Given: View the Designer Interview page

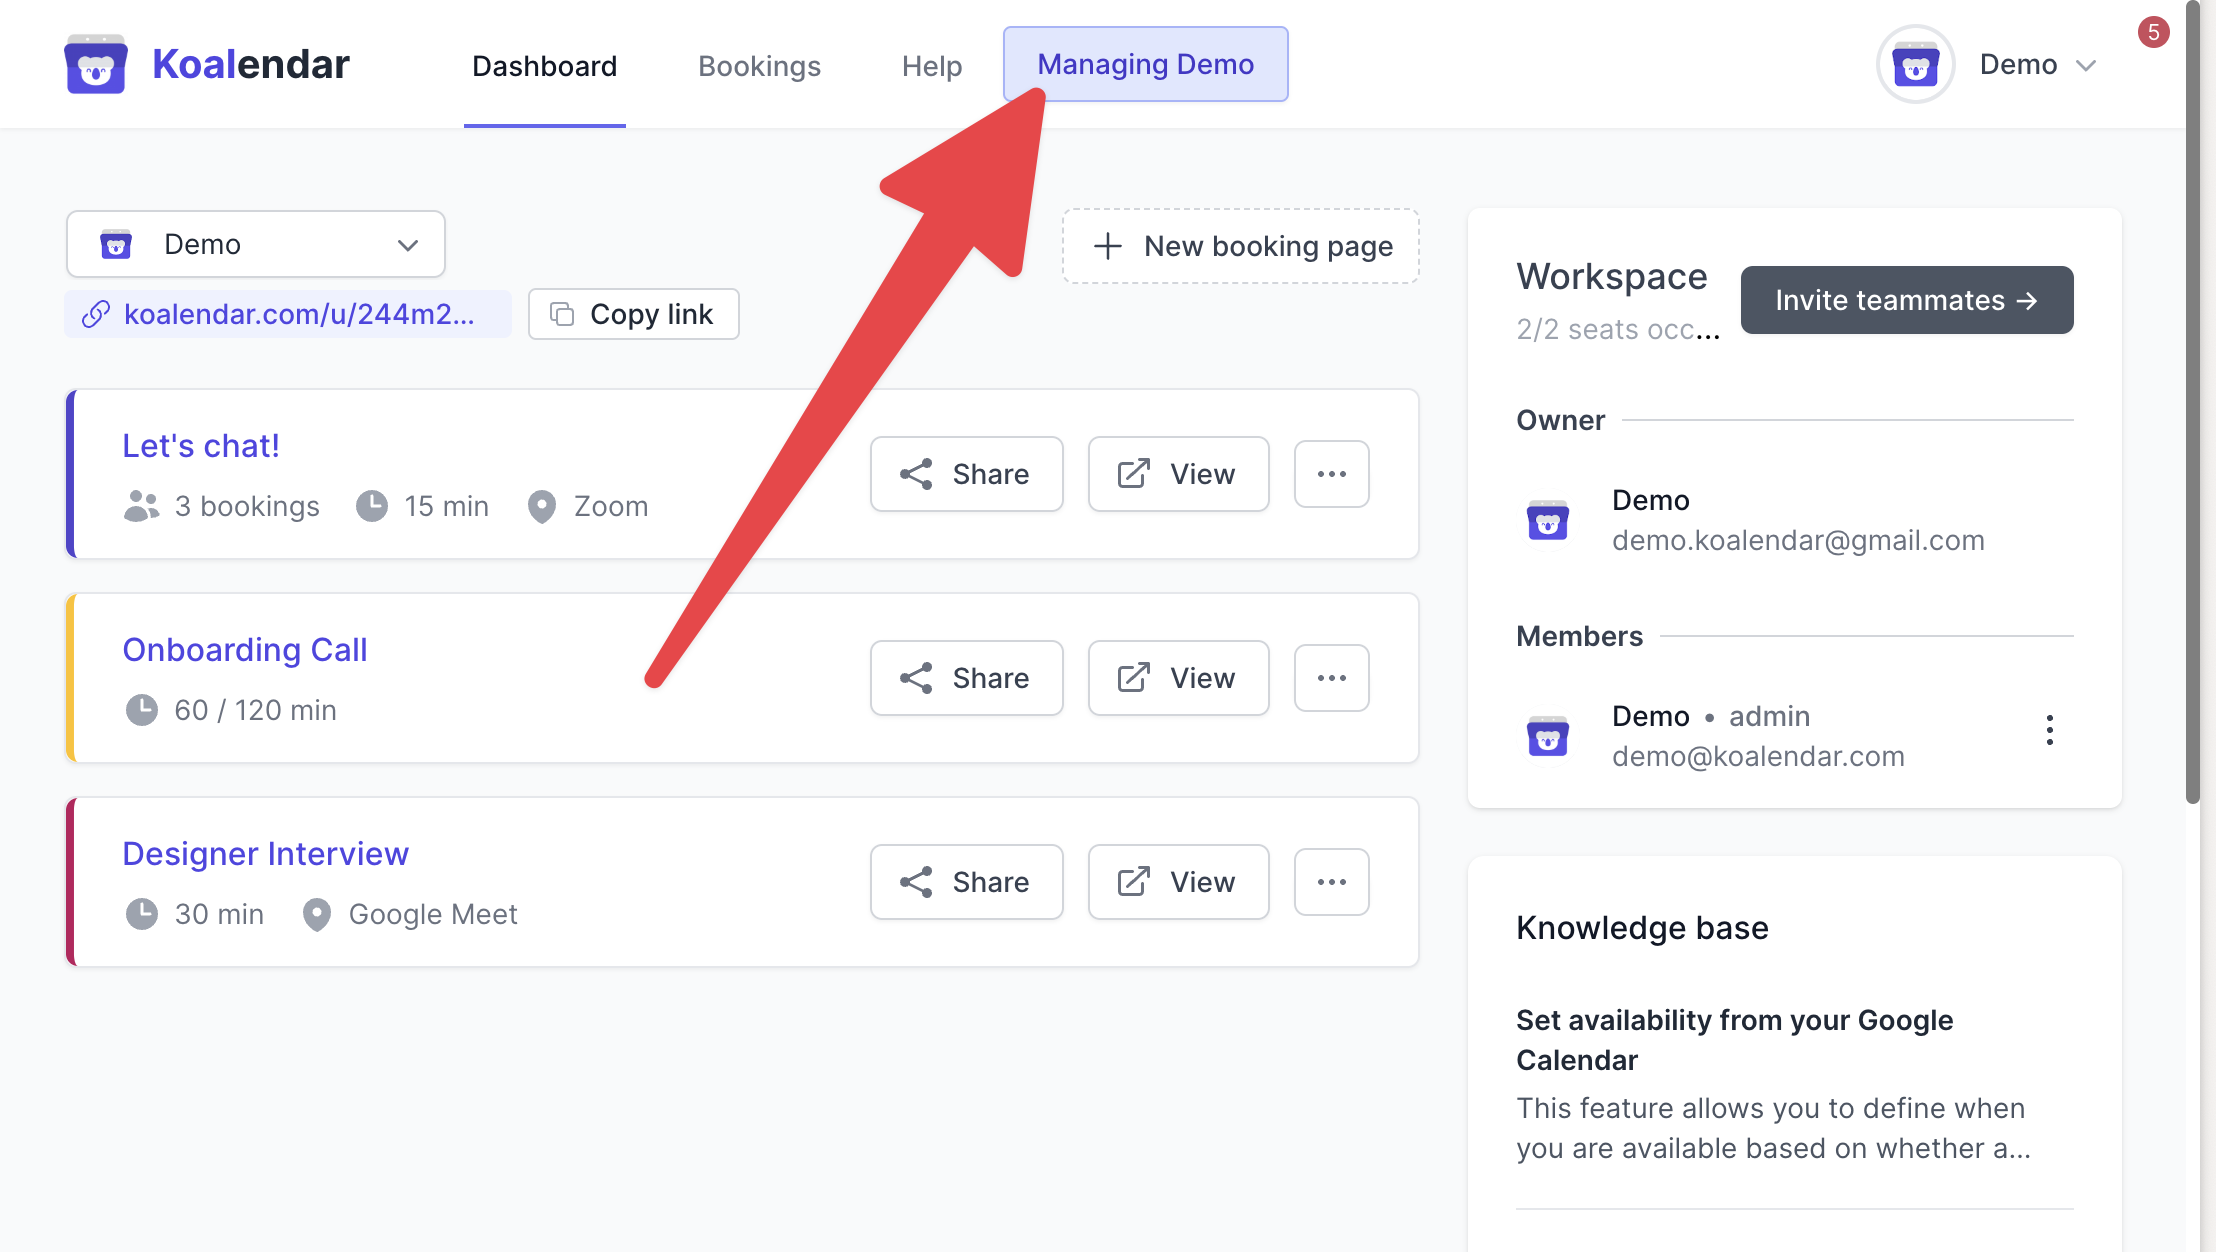Looking at the screenshot, I should [x=1178, y=882].
